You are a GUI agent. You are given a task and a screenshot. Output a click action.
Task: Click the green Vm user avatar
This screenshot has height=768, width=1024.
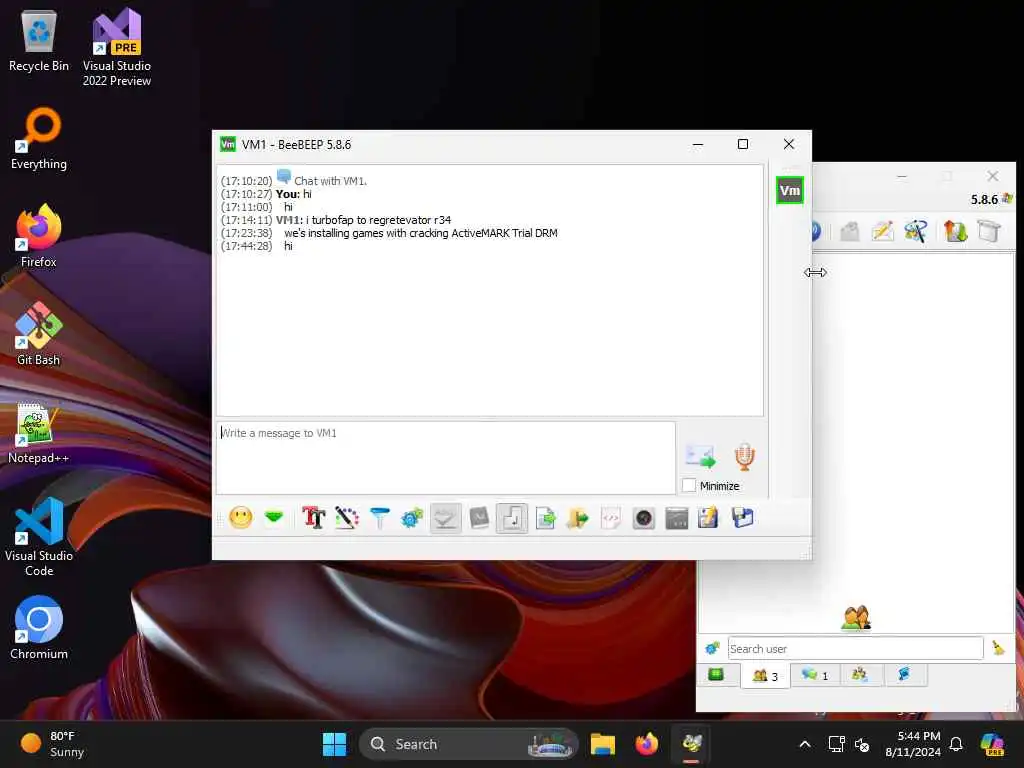click(x=790, y=190)
